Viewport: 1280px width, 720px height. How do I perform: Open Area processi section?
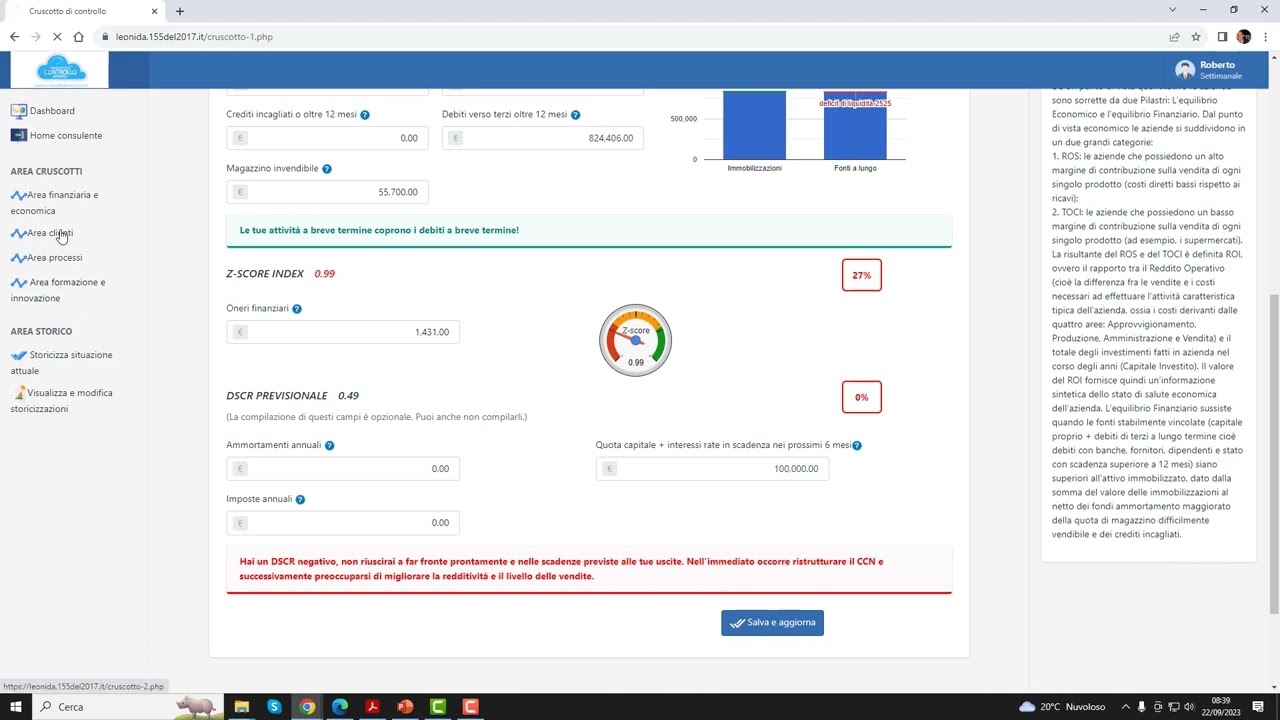55,258
